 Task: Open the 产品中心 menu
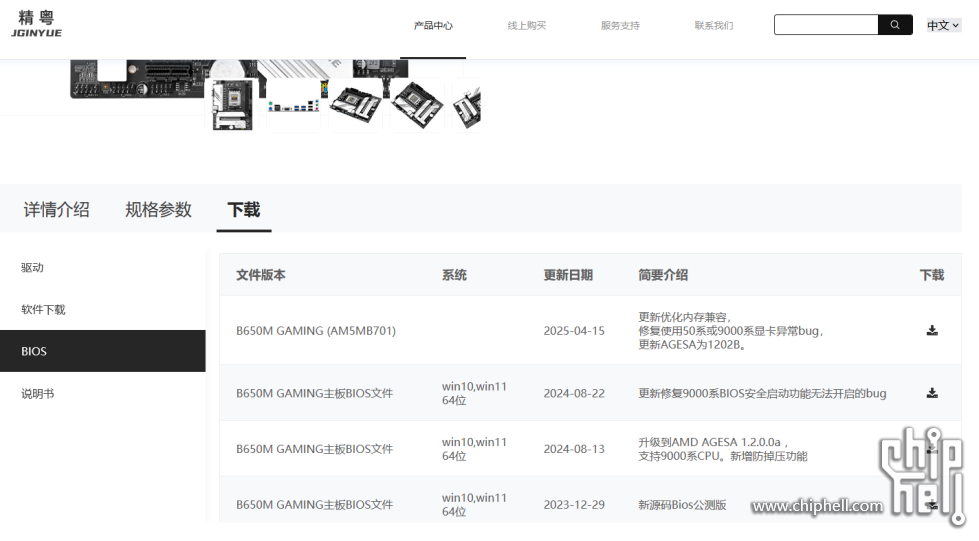[433, 26]
